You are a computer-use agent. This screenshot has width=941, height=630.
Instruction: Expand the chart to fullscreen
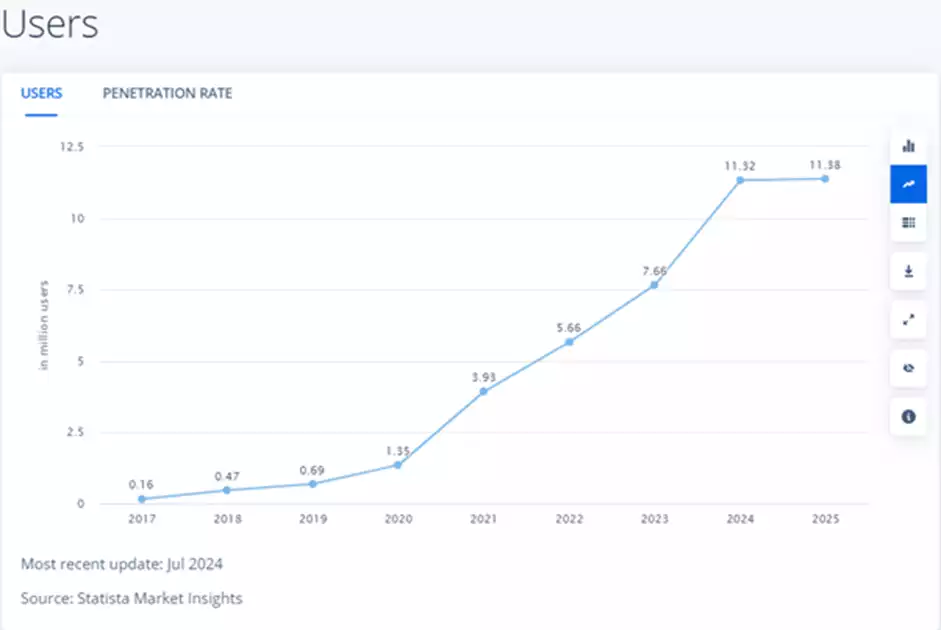908,322
